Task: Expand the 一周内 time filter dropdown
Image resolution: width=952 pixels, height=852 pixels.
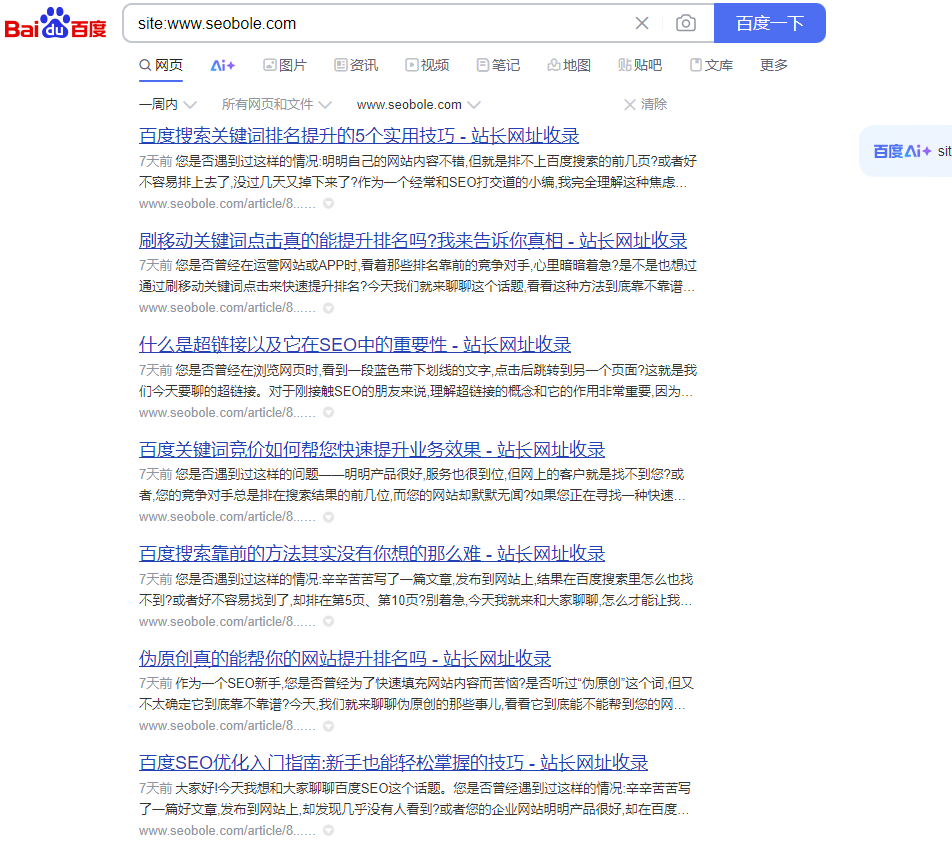Action: (168, 104)
